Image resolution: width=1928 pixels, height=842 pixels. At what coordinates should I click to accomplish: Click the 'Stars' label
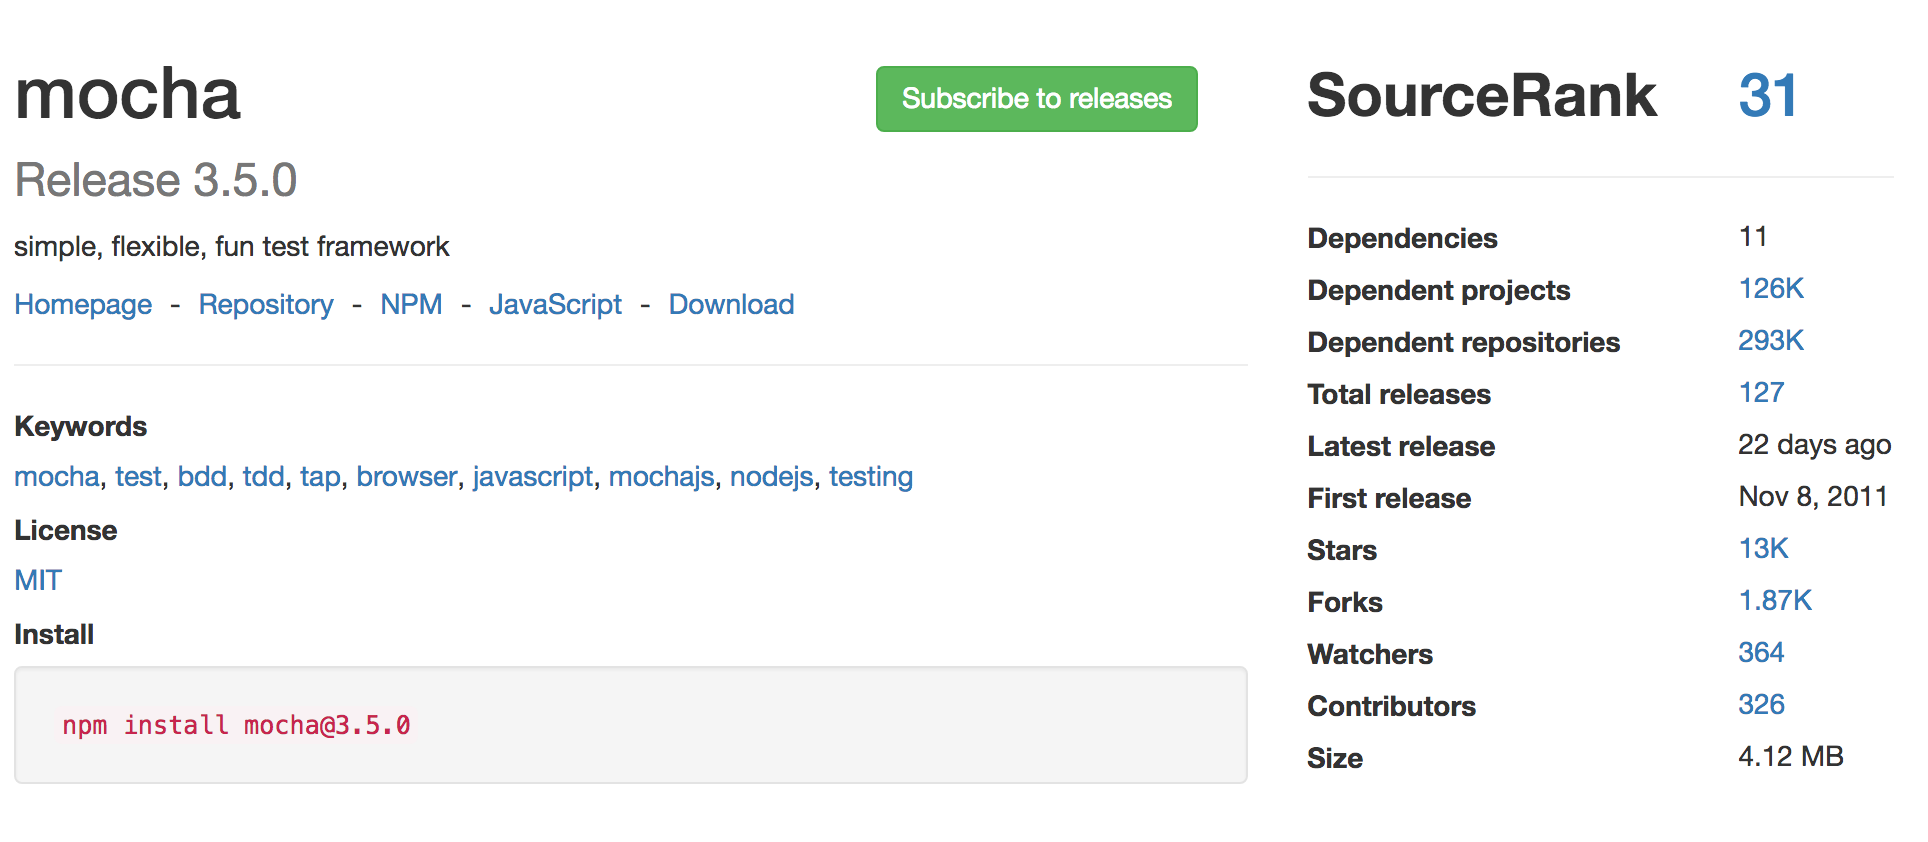tap(1341, 550)
